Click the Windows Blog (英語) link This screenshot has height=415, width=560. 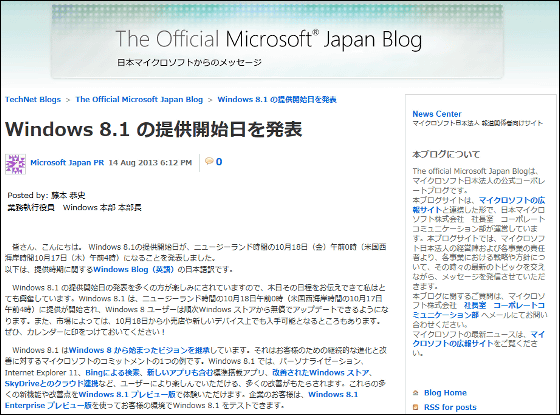point(134,270)
